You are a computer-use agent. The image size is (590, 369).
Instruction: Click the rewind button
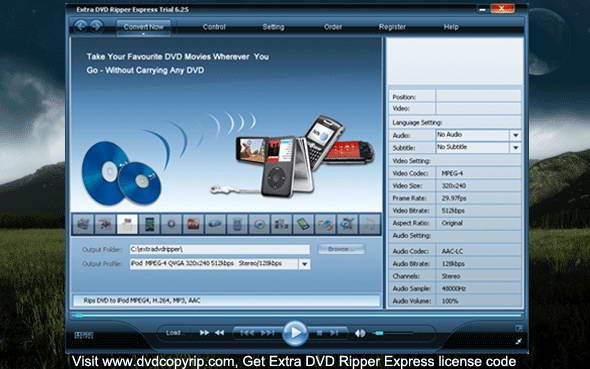[x=219, y=333]
